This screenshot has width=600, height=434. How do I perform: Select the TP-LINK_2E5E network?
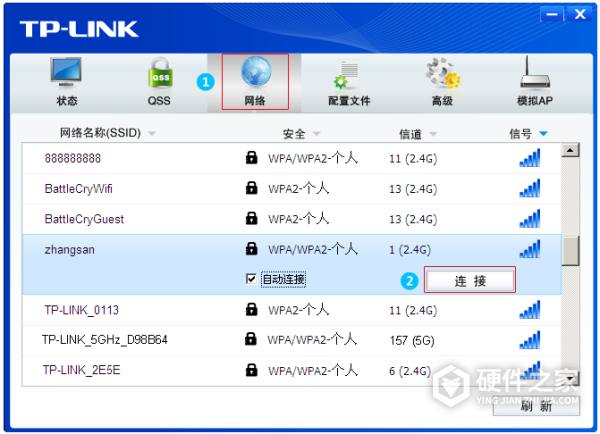click(82, 370)
